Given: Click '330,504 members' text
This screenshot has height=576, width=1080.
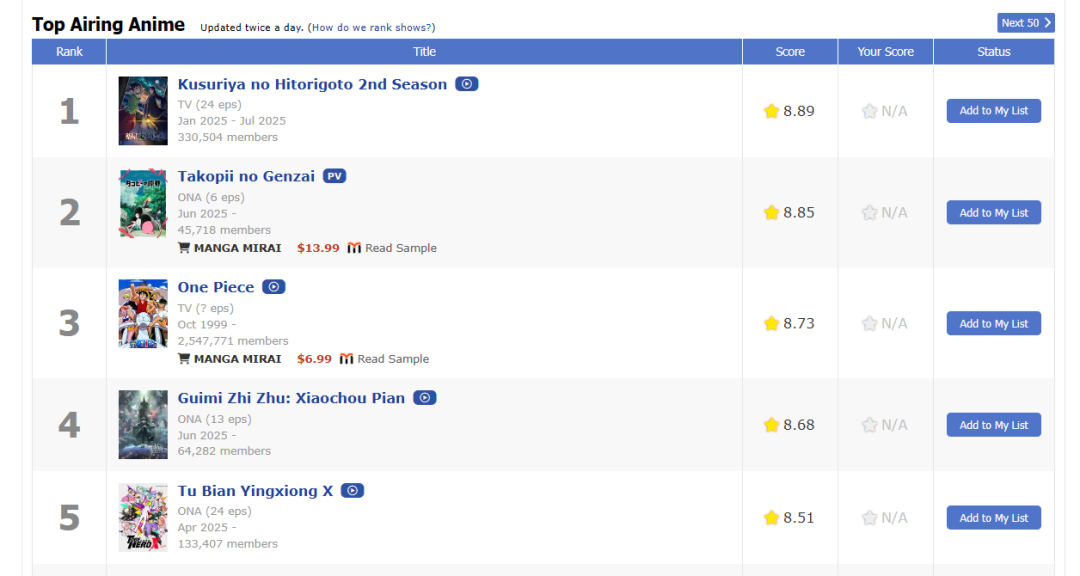Looking at the screenshot, I should click(x=228, y=137).
